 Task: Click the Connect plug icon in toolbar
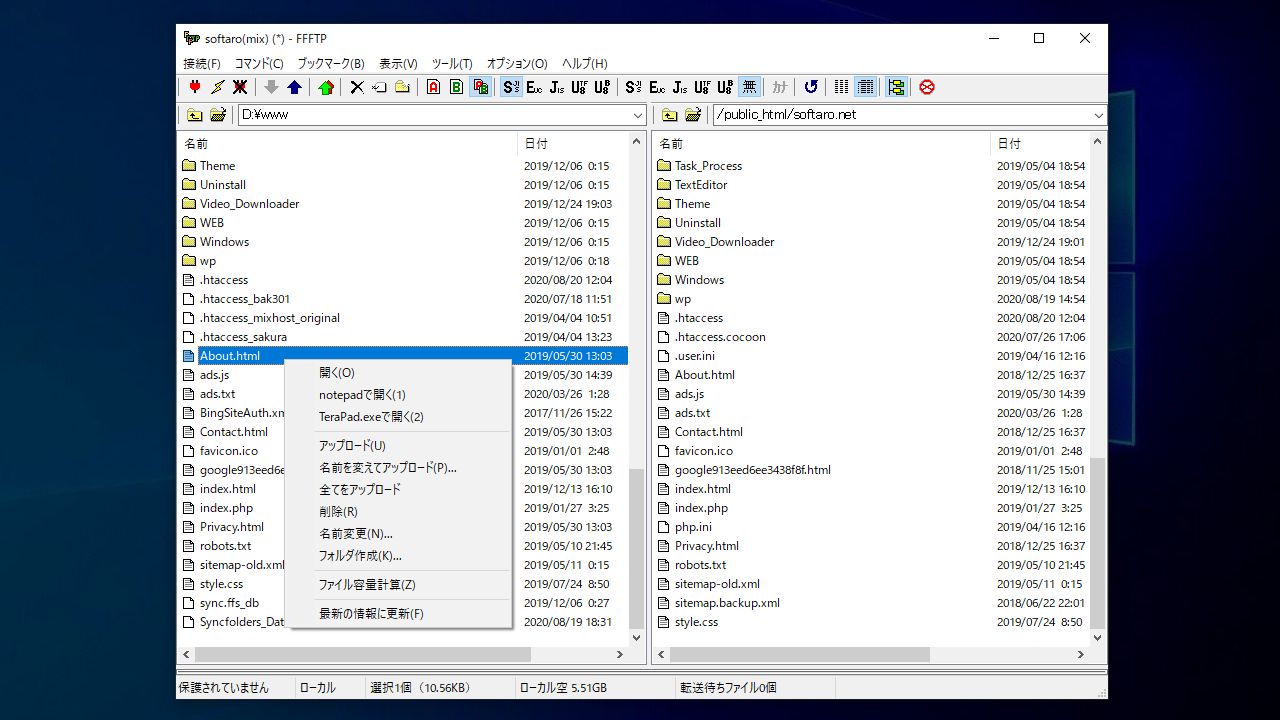click(x=195, y=87)
